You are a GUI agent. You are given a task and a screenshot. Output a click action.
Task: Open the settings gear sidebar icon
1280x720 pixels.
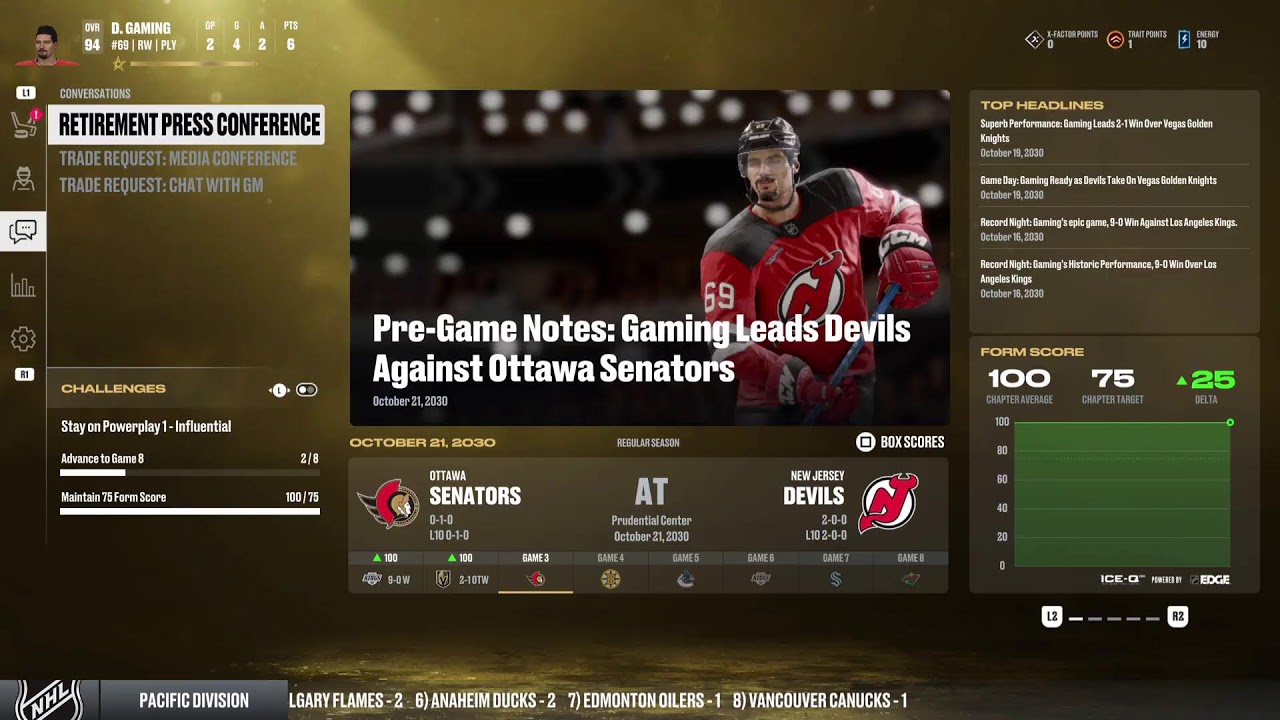coord(23,339)
